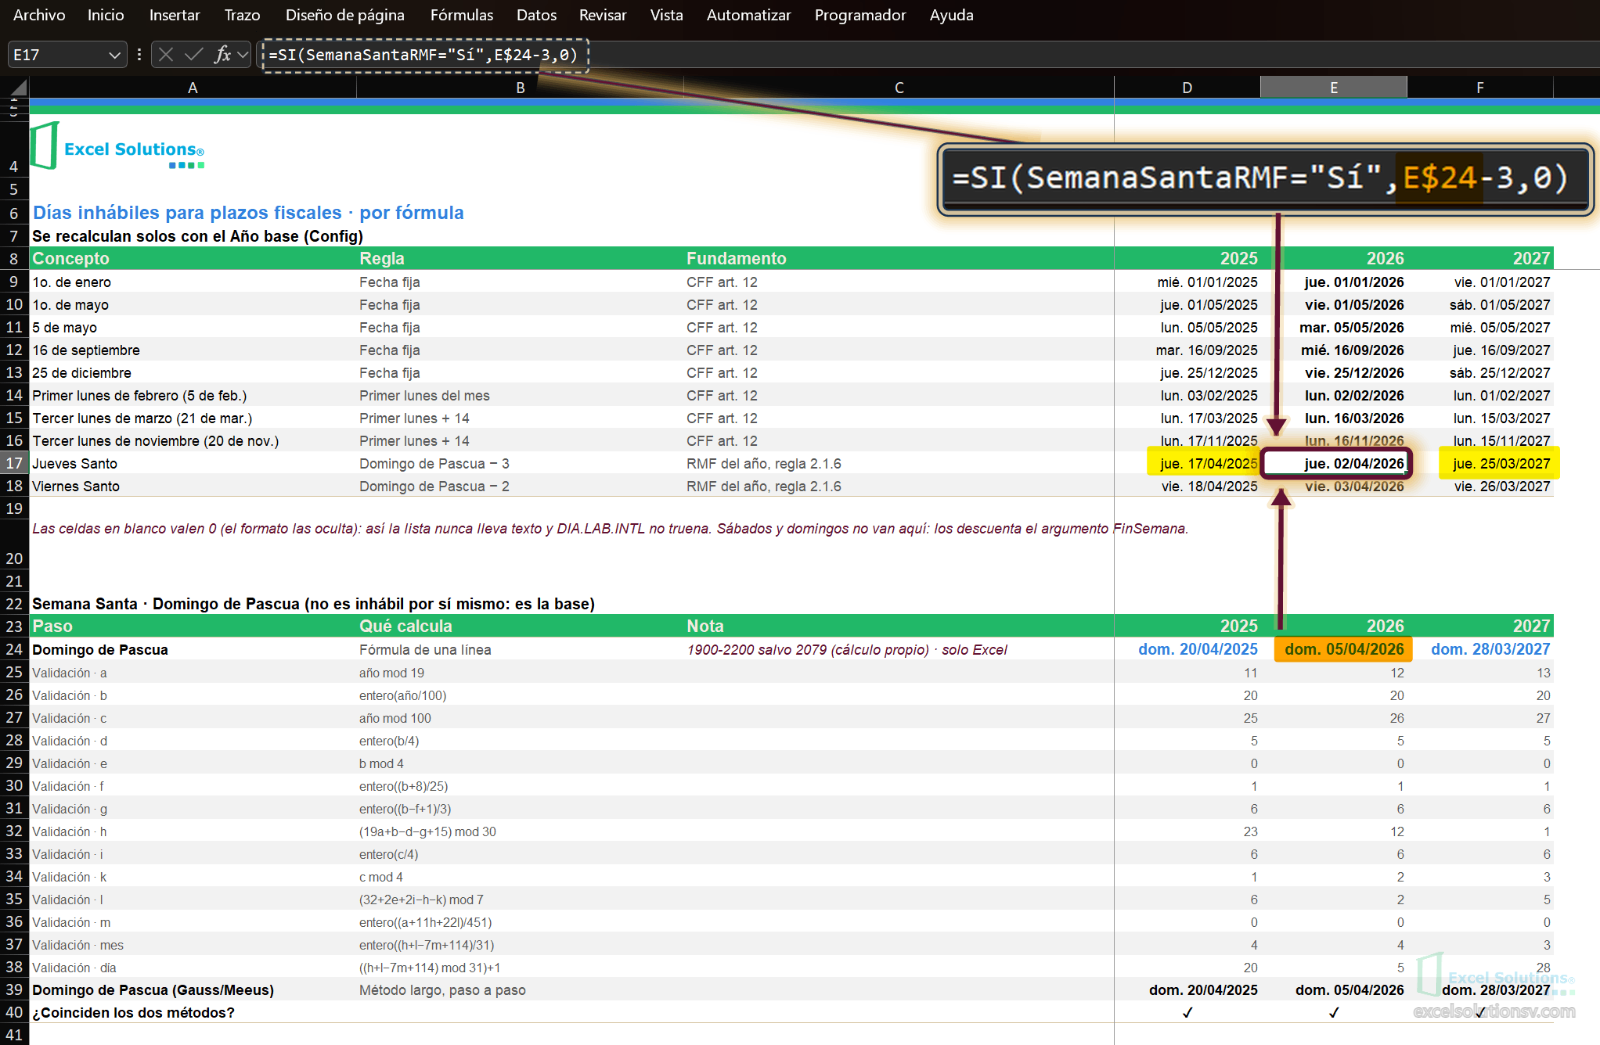Confirm the formula with the checkmark icon
Screen dimensions: 1600x1045
point(194,55)
